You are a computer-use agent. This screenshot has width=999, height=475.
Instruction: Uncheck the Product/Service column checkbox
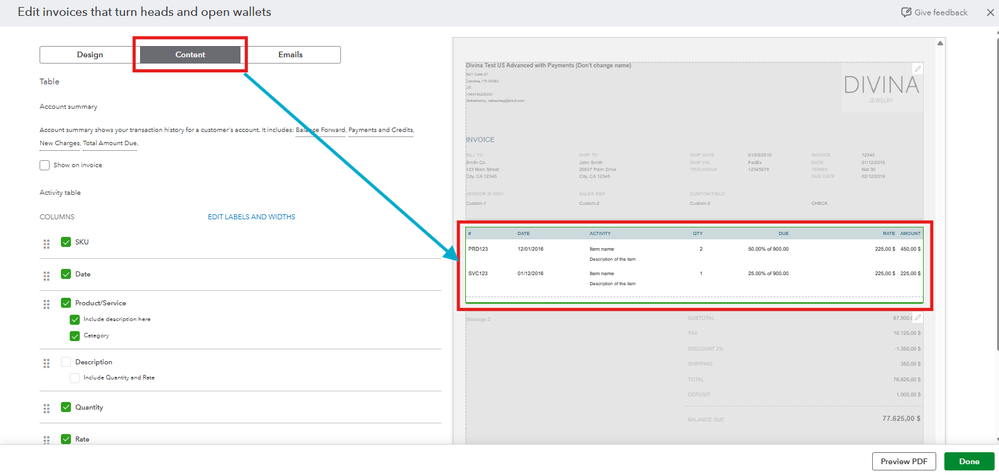click(66, 302)
